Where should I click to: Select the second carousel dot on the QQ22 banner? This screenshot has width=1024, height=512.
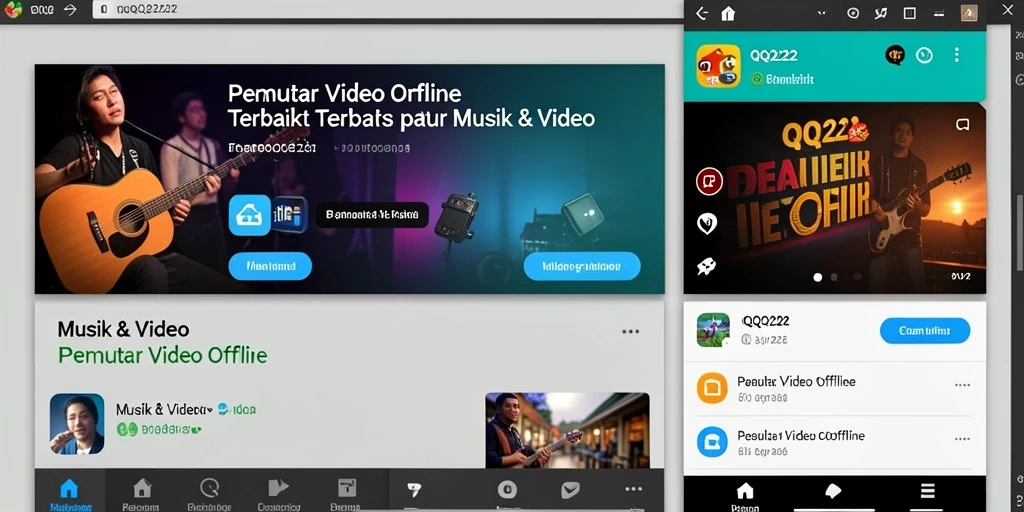click(834, 277)
